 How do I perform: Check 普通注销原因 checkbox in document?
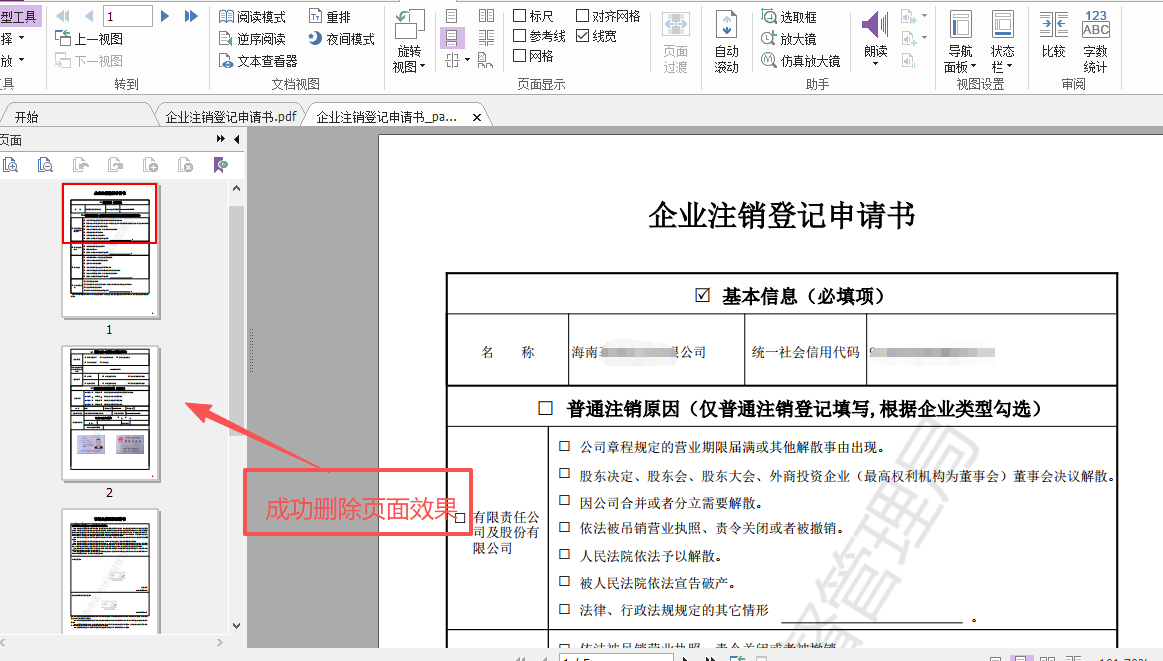click(x=546, y=408)
